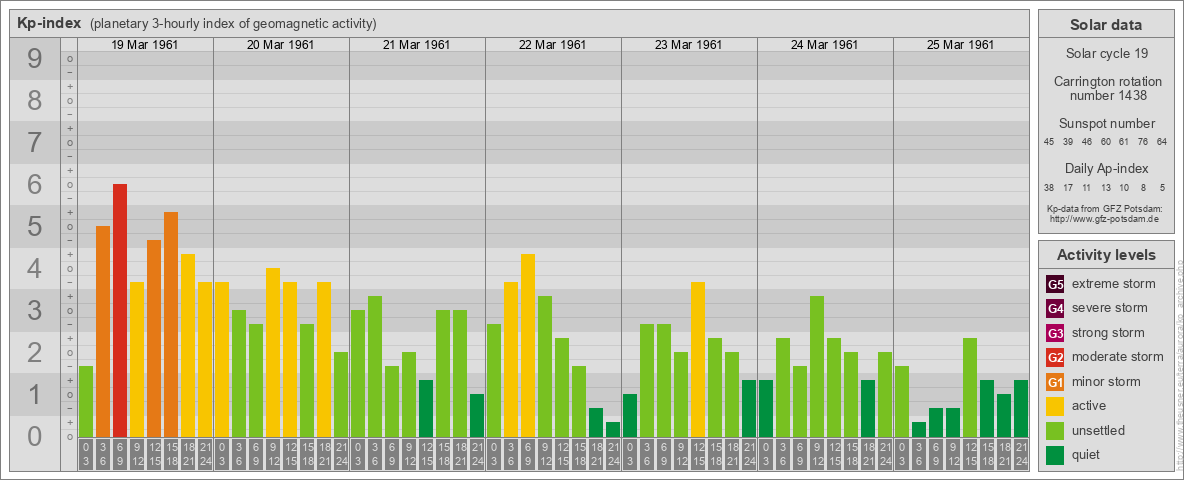Click Daily Ap-index value 17
The height and width of the screenshot is (480, 1184).
click(1068, 187)
